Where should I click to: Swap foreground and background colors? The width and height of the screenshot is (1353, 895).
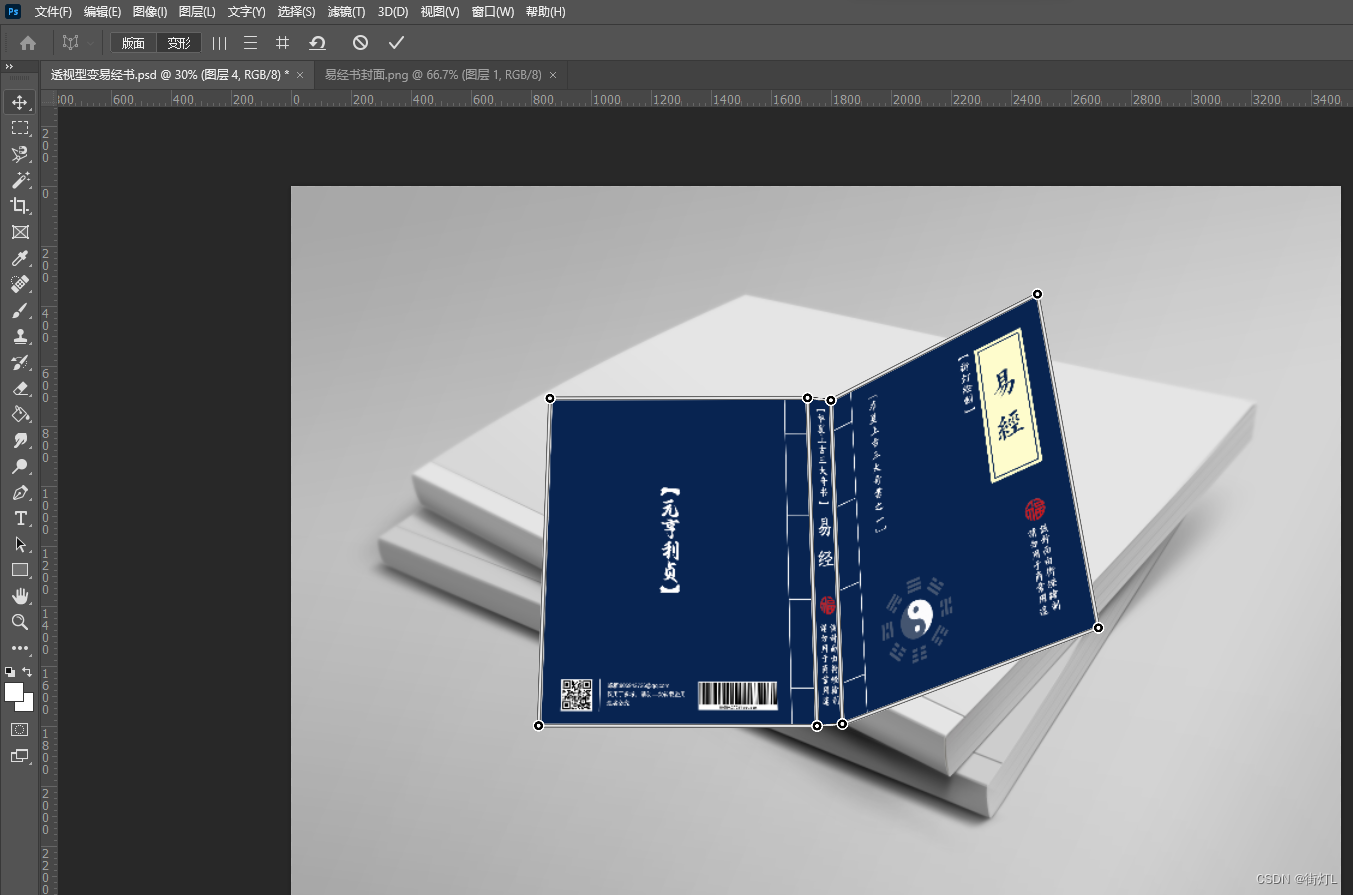28,672
